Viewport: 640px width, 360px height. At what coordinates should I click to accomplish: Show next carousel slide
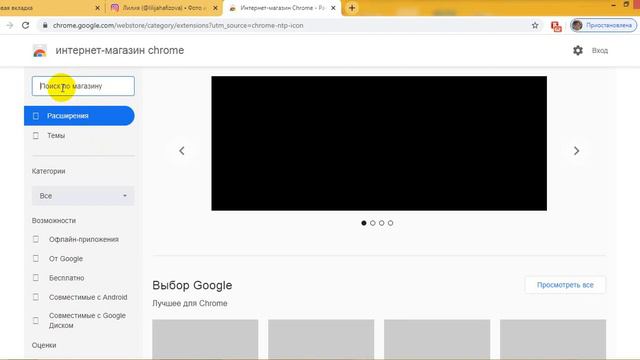point(576,151)
